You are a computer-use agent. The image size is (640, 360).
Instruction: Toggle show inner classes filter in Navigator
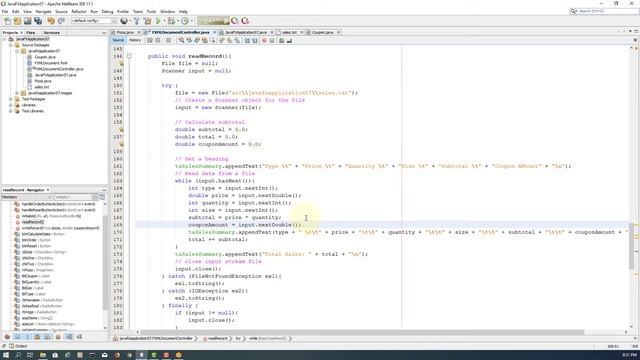pos(47,337)
